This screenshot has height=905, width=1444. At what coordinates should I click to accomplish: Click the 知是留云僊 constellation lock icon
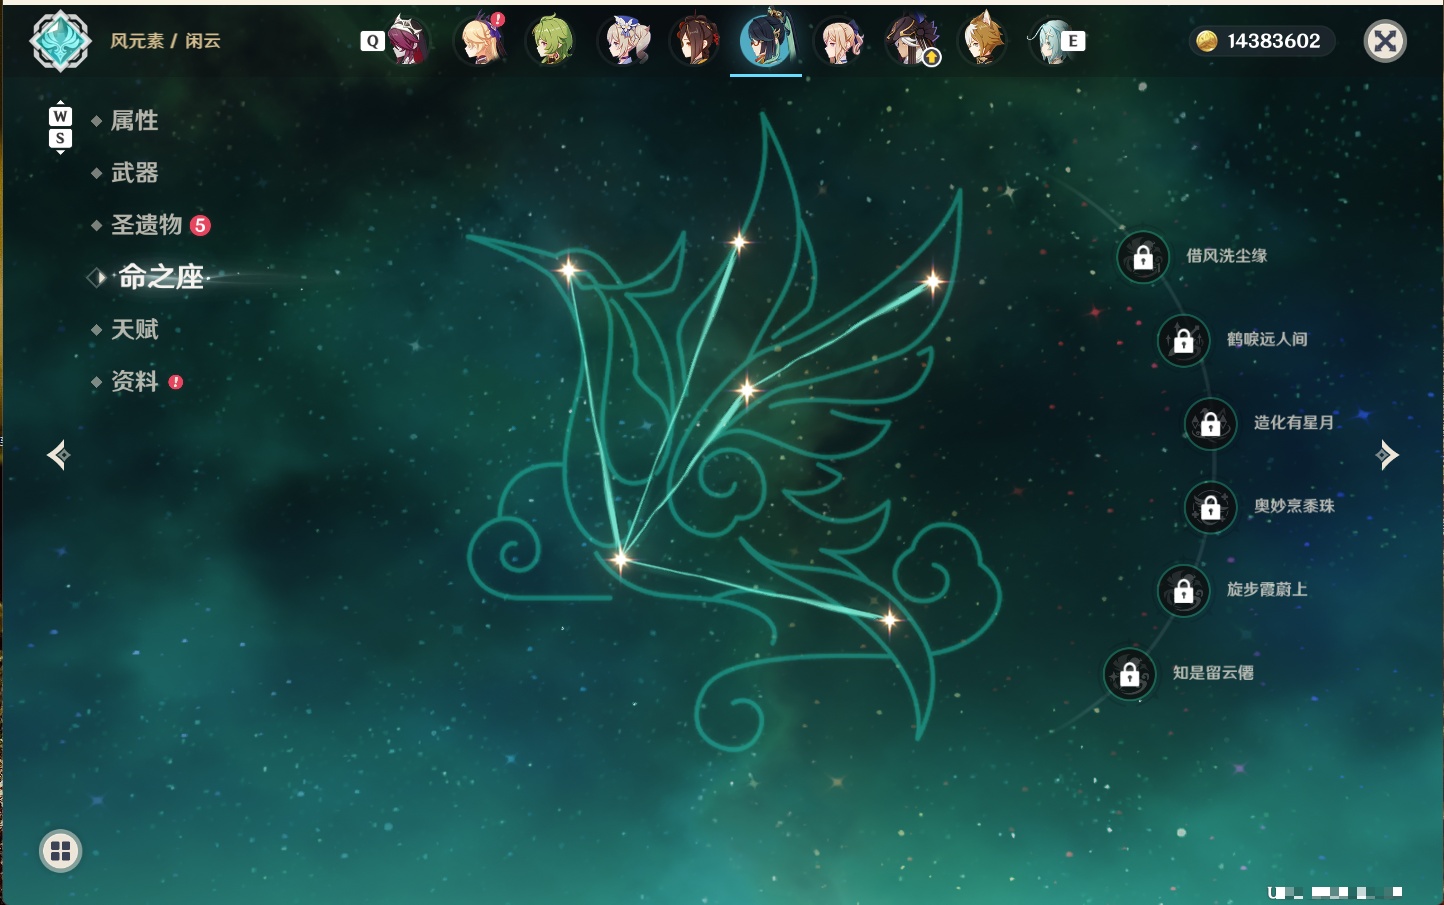[x=1130, y=674]
